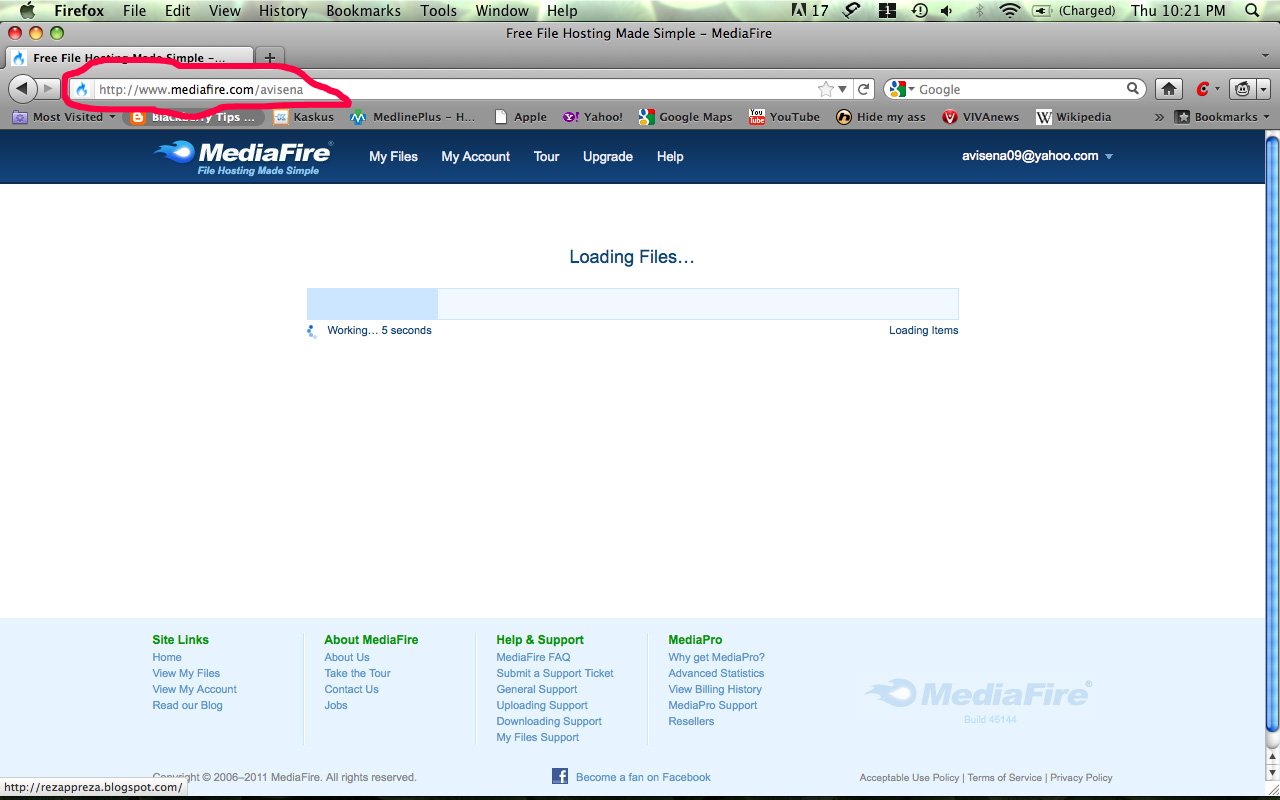
Task: Open the History menu
Action: click(x=283, y=10)
